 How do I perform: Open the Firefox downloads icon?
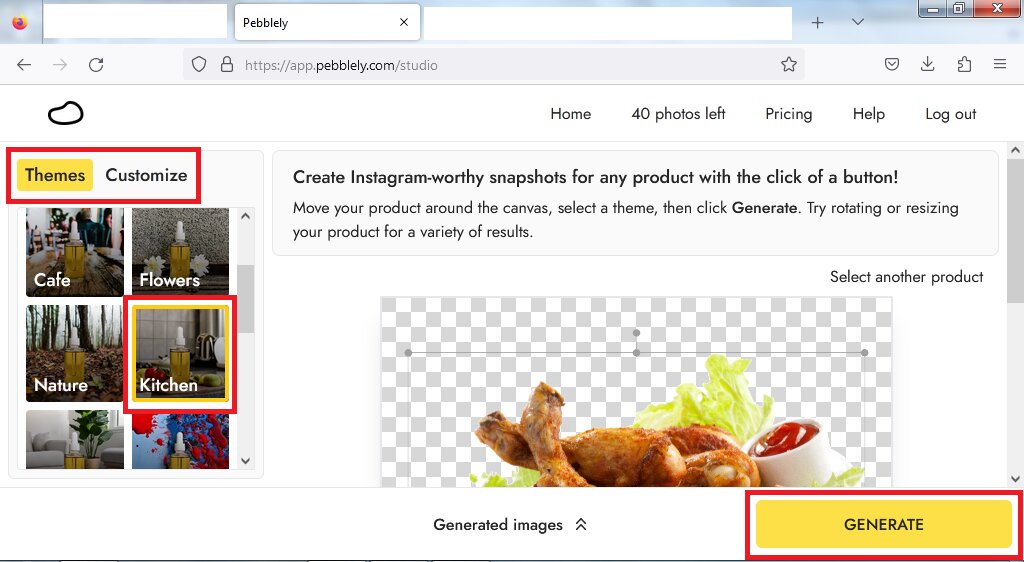tap(928, 65)
